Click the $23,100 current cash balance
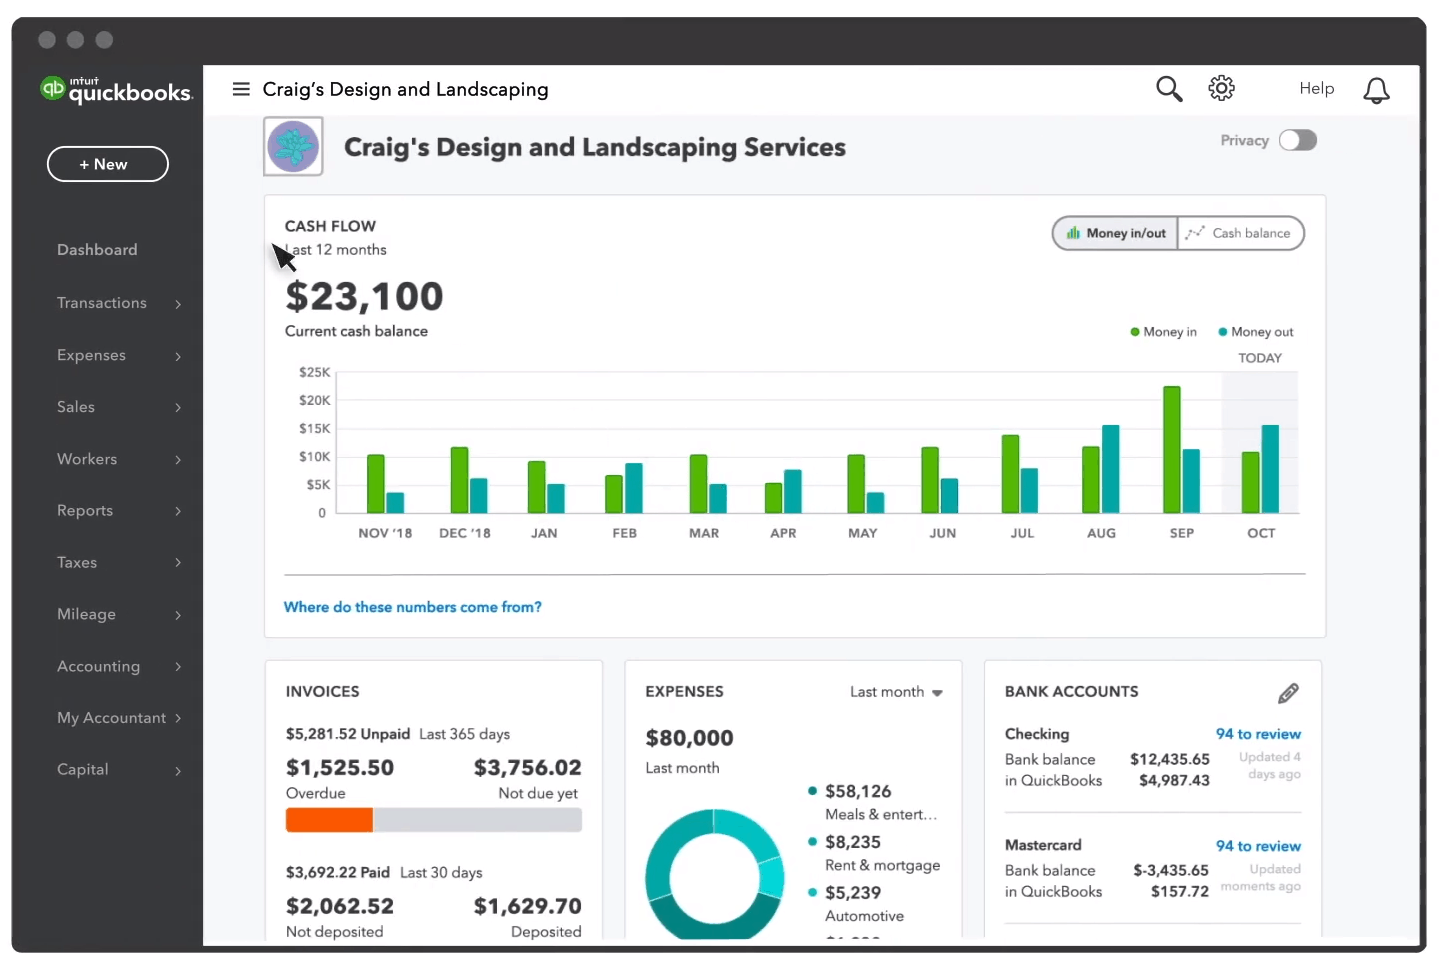 click(x=364, y=297)
